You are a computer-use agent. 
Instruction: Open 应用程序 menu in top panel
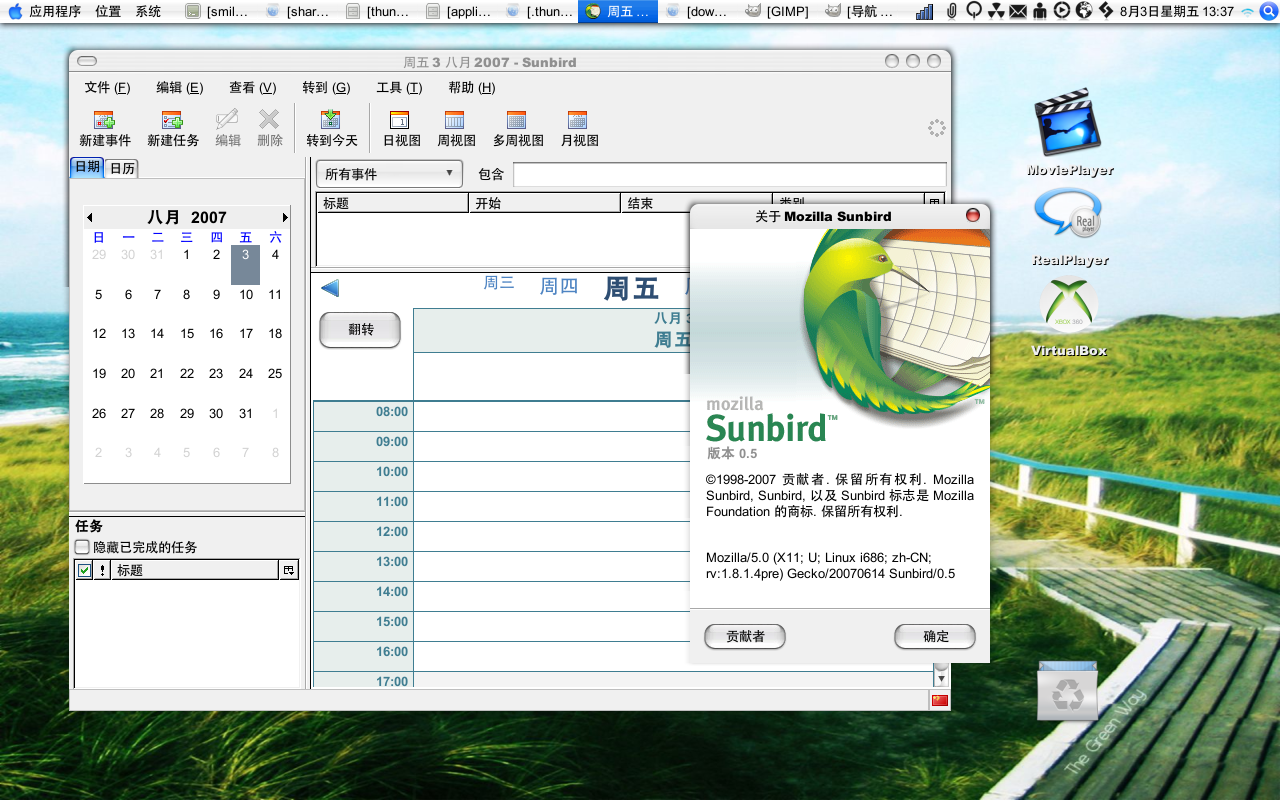point(55,12)
